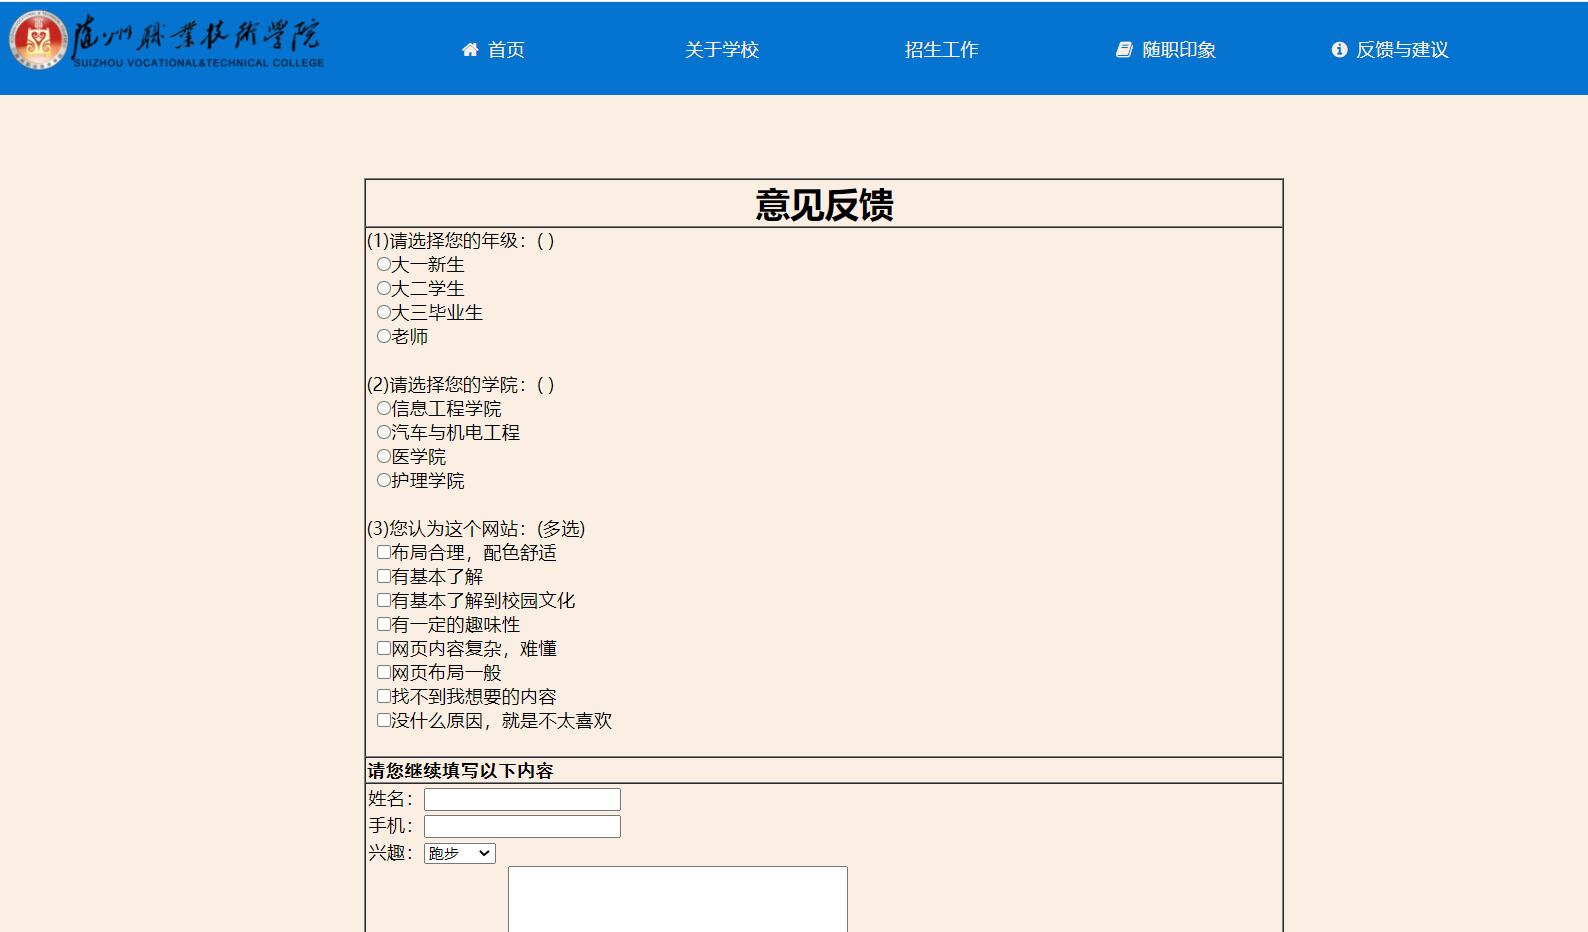Choose 大三毕业生 as your grade

[384, 312]
